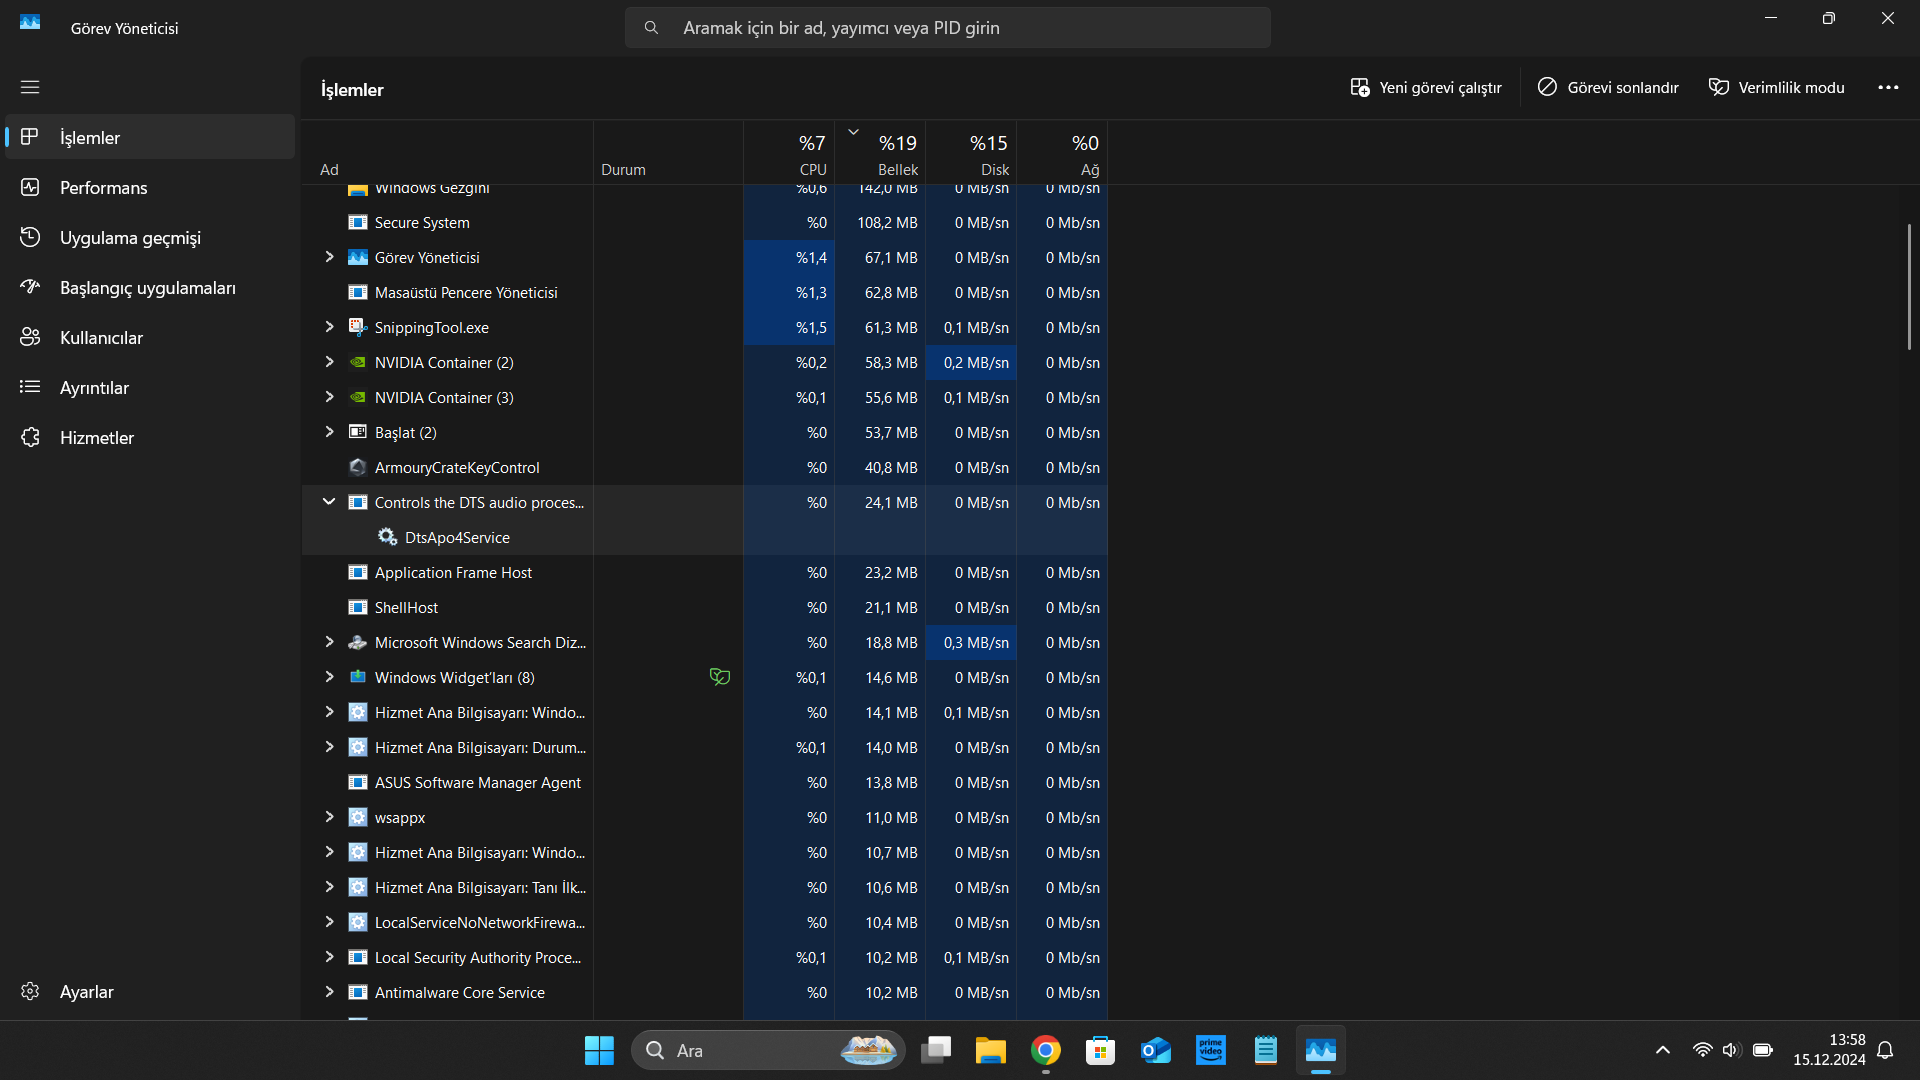Expand NVIDIA Container (2) group
The image size is (1920, 1080).
coord(329,362)
